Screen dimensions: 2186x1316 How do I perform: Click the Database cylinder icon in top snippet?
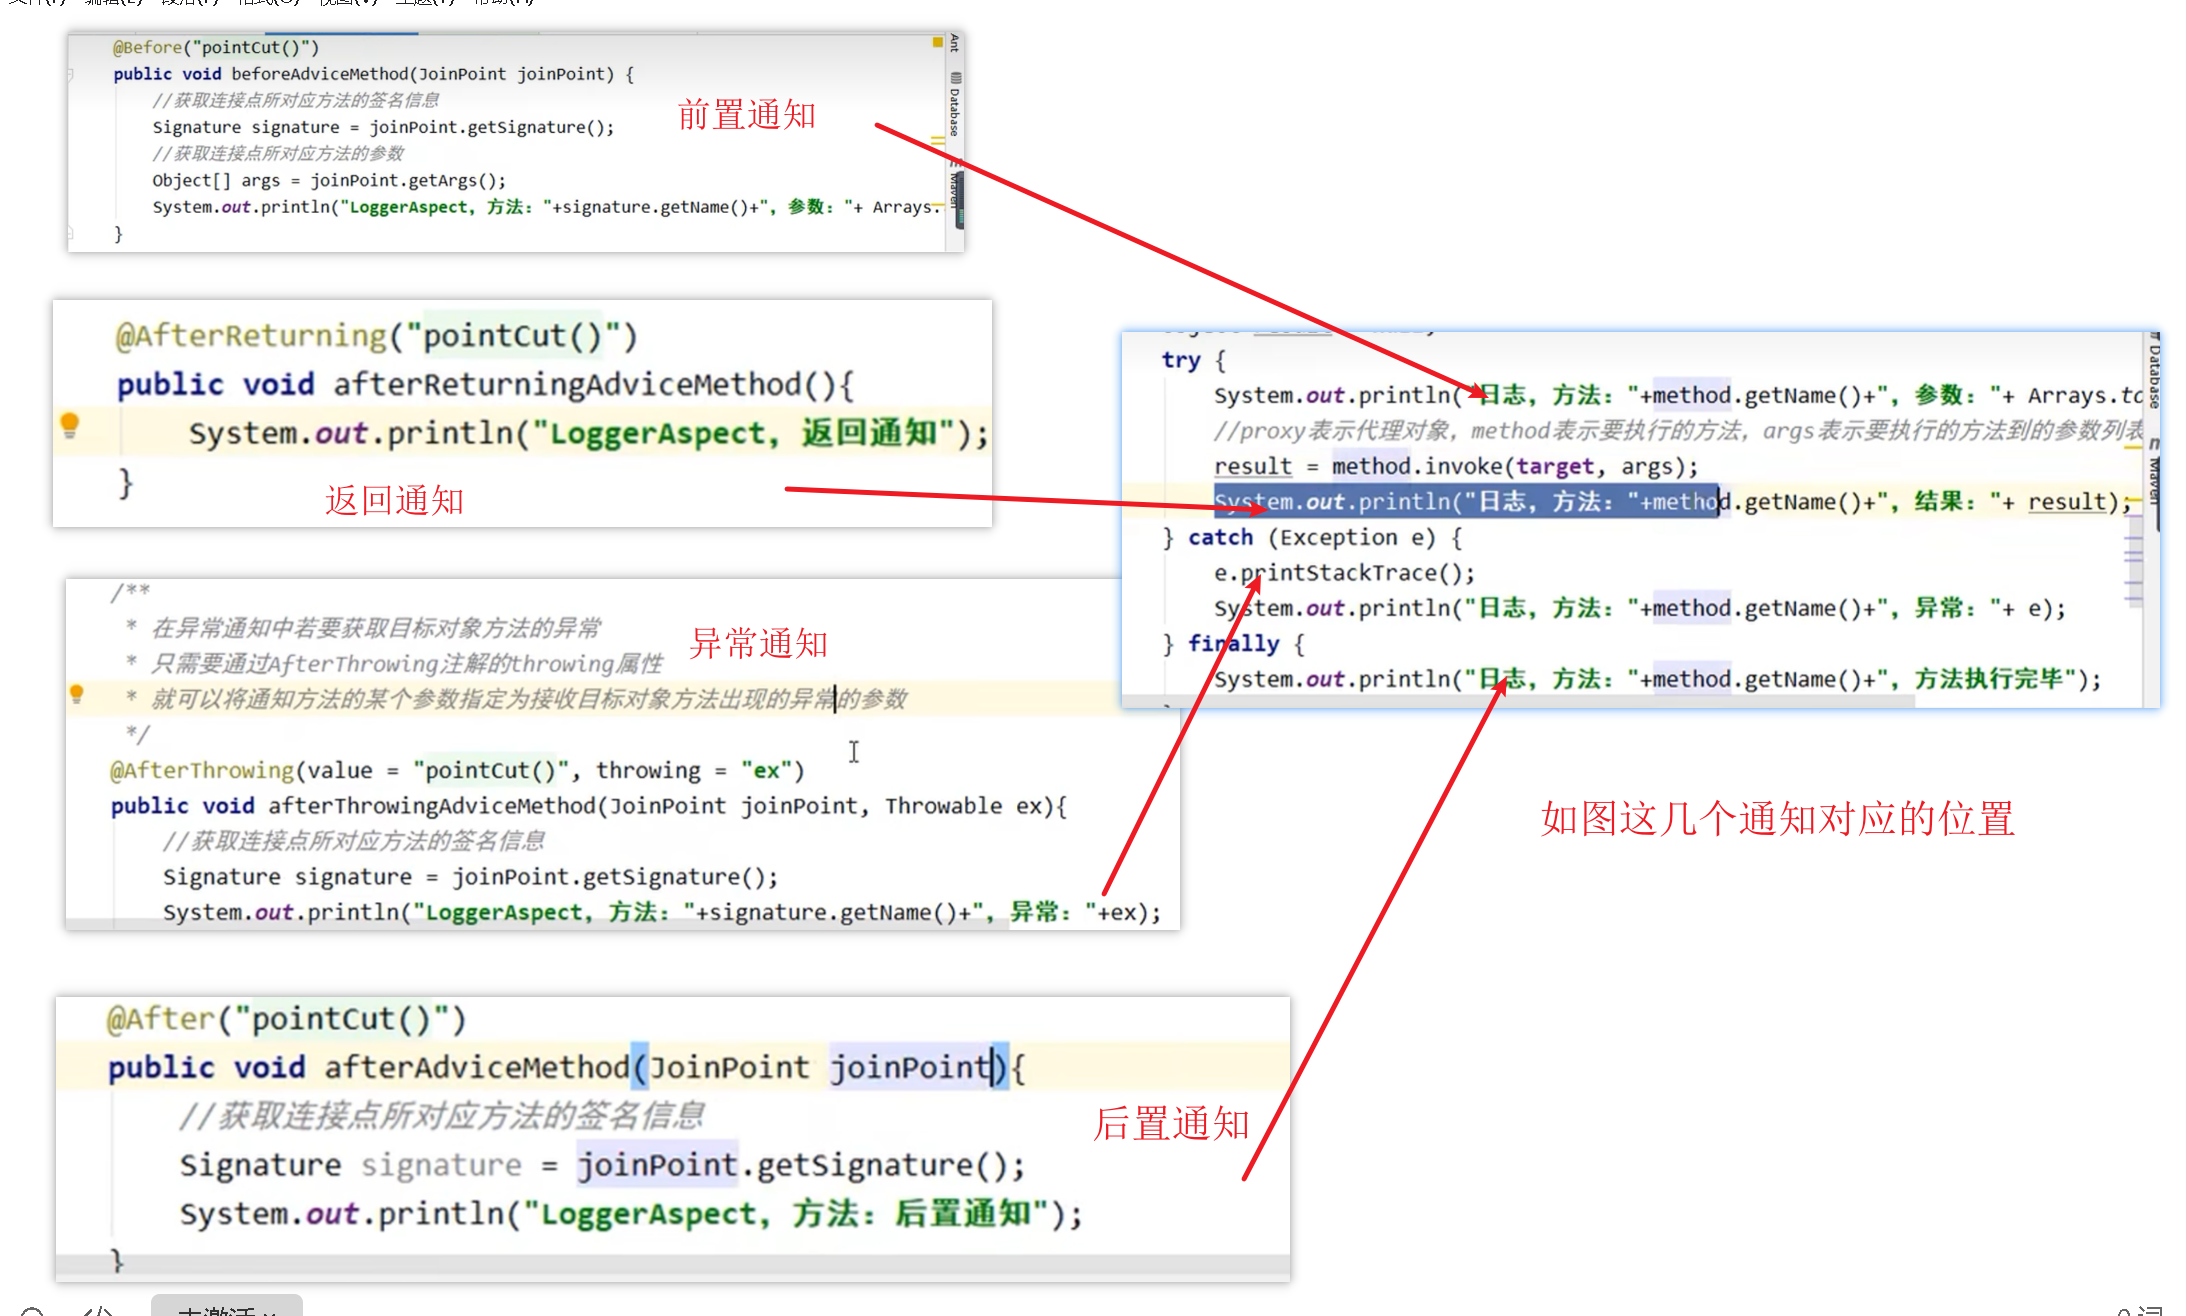[x=955, y=77]
